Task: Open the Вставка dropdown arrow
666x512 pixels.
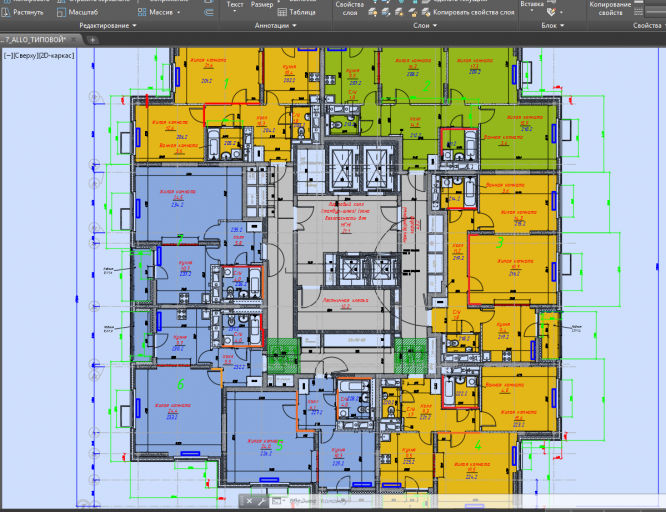Action: point(532,10)
